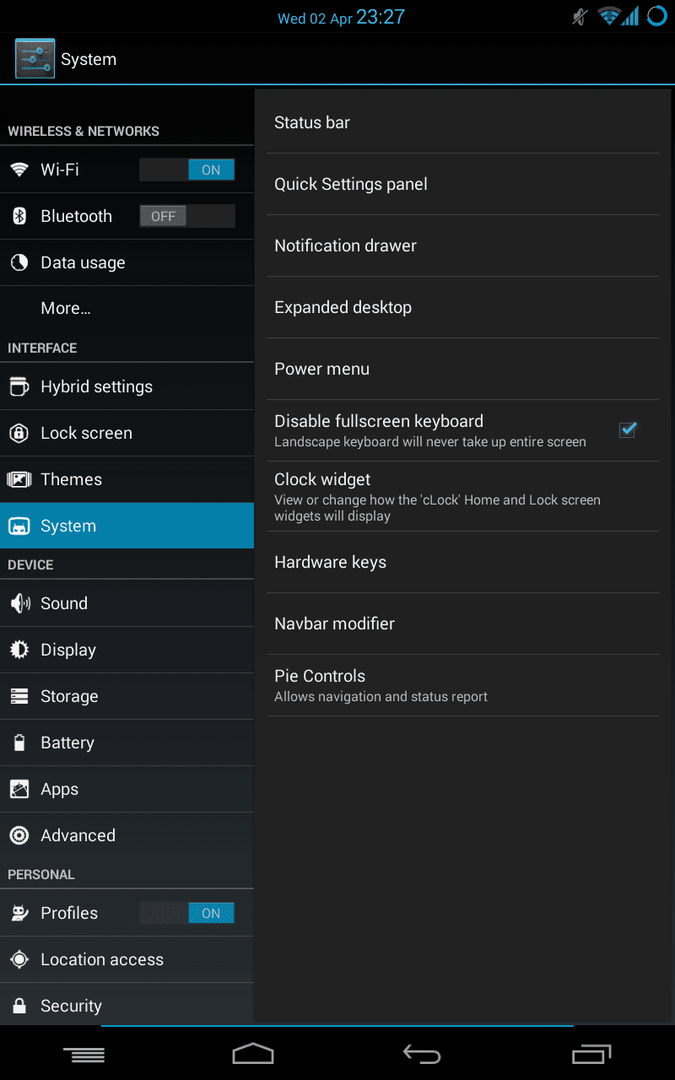Turn on the Bluetooth switch

[x=187, y=216]
